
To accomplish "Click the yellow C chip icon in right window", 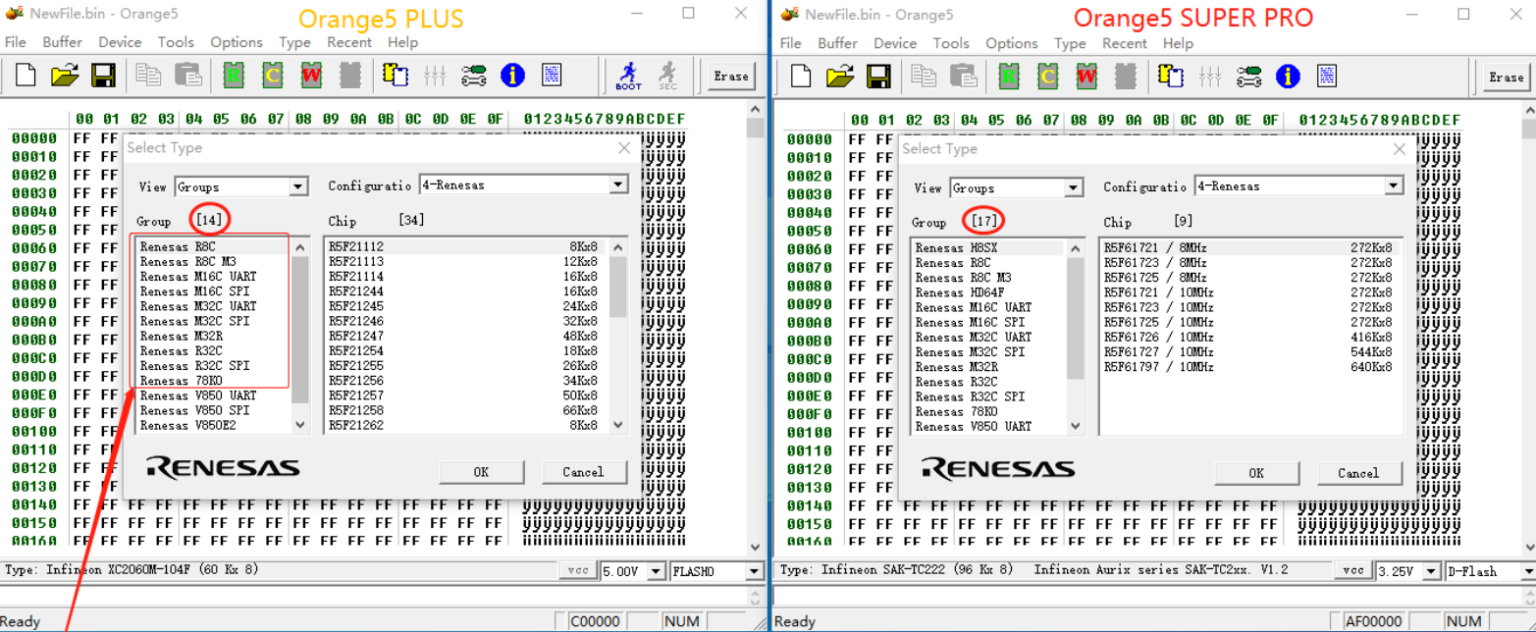I will coord(1047,76).
